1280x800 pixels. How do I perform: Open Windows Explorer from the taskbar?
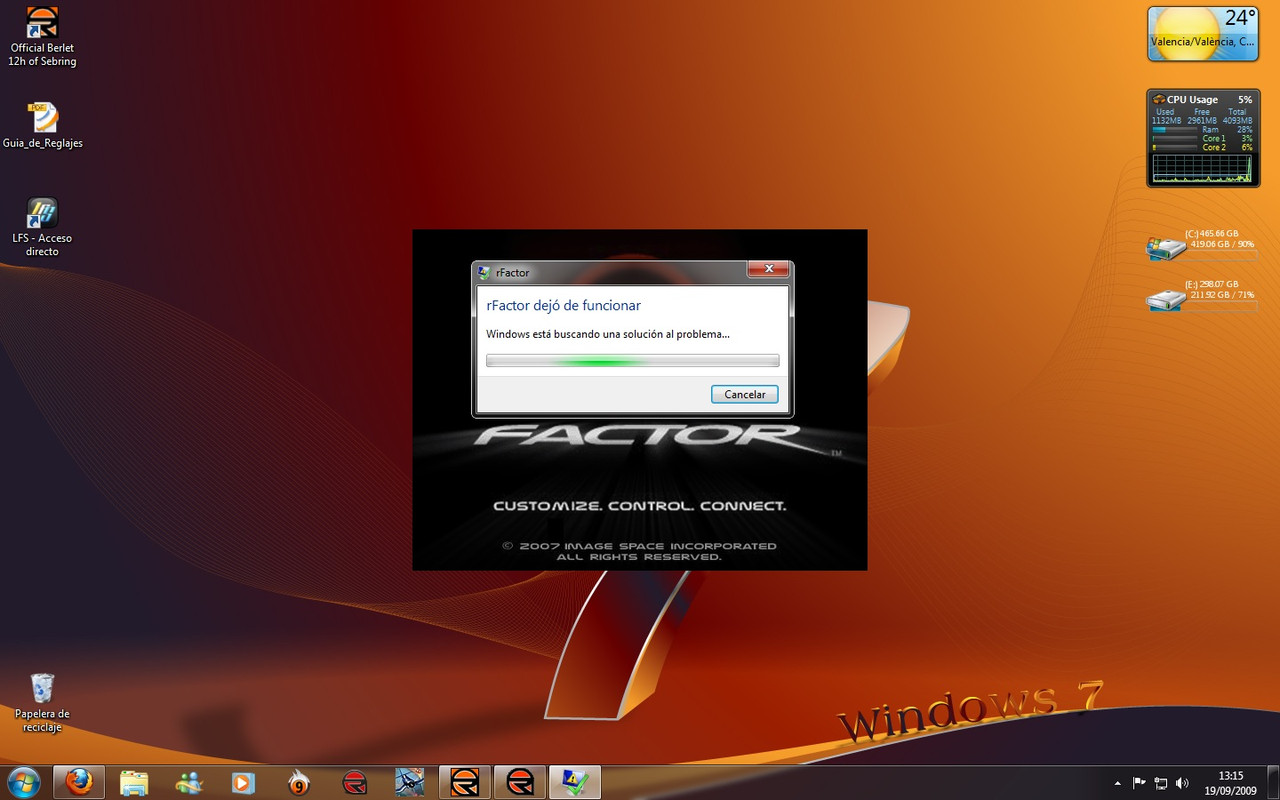point(134,781)
